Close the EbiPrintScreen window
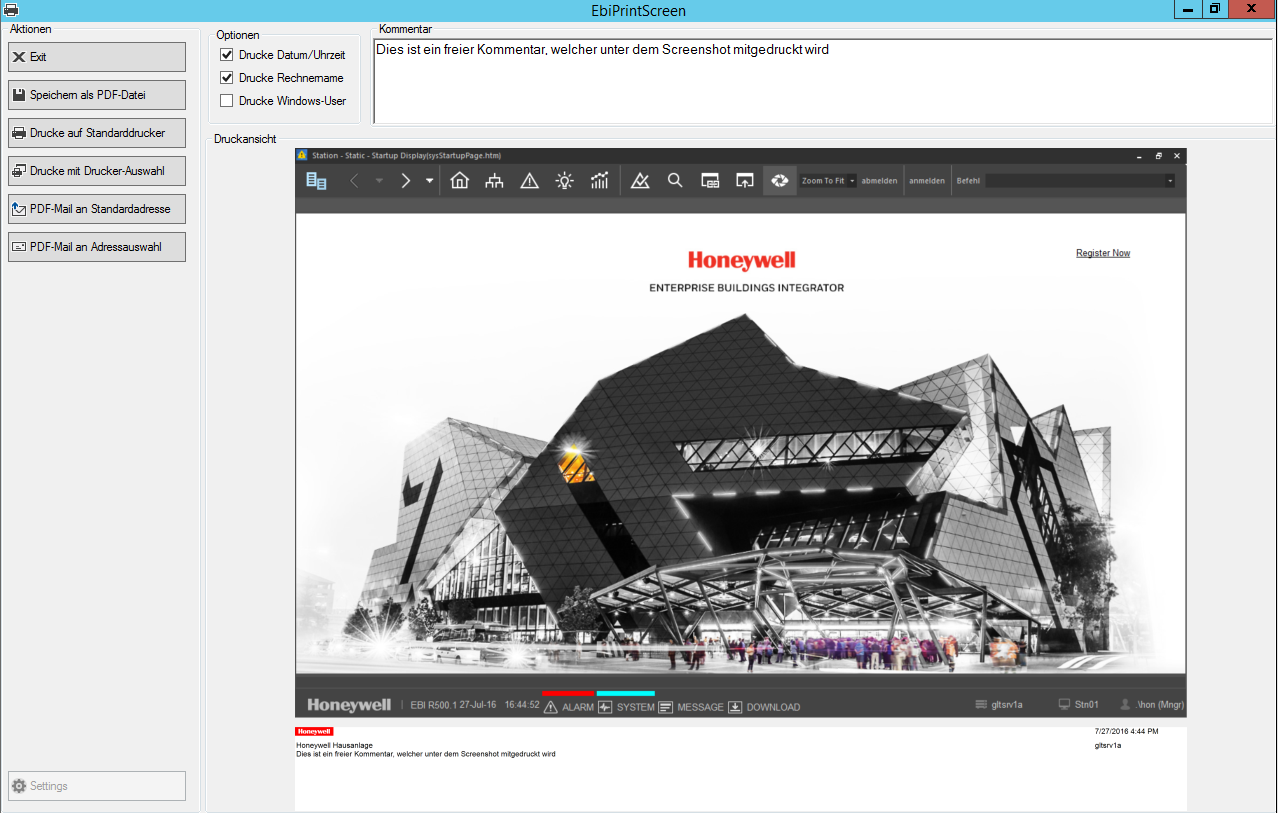 [x=1252, y=9]
